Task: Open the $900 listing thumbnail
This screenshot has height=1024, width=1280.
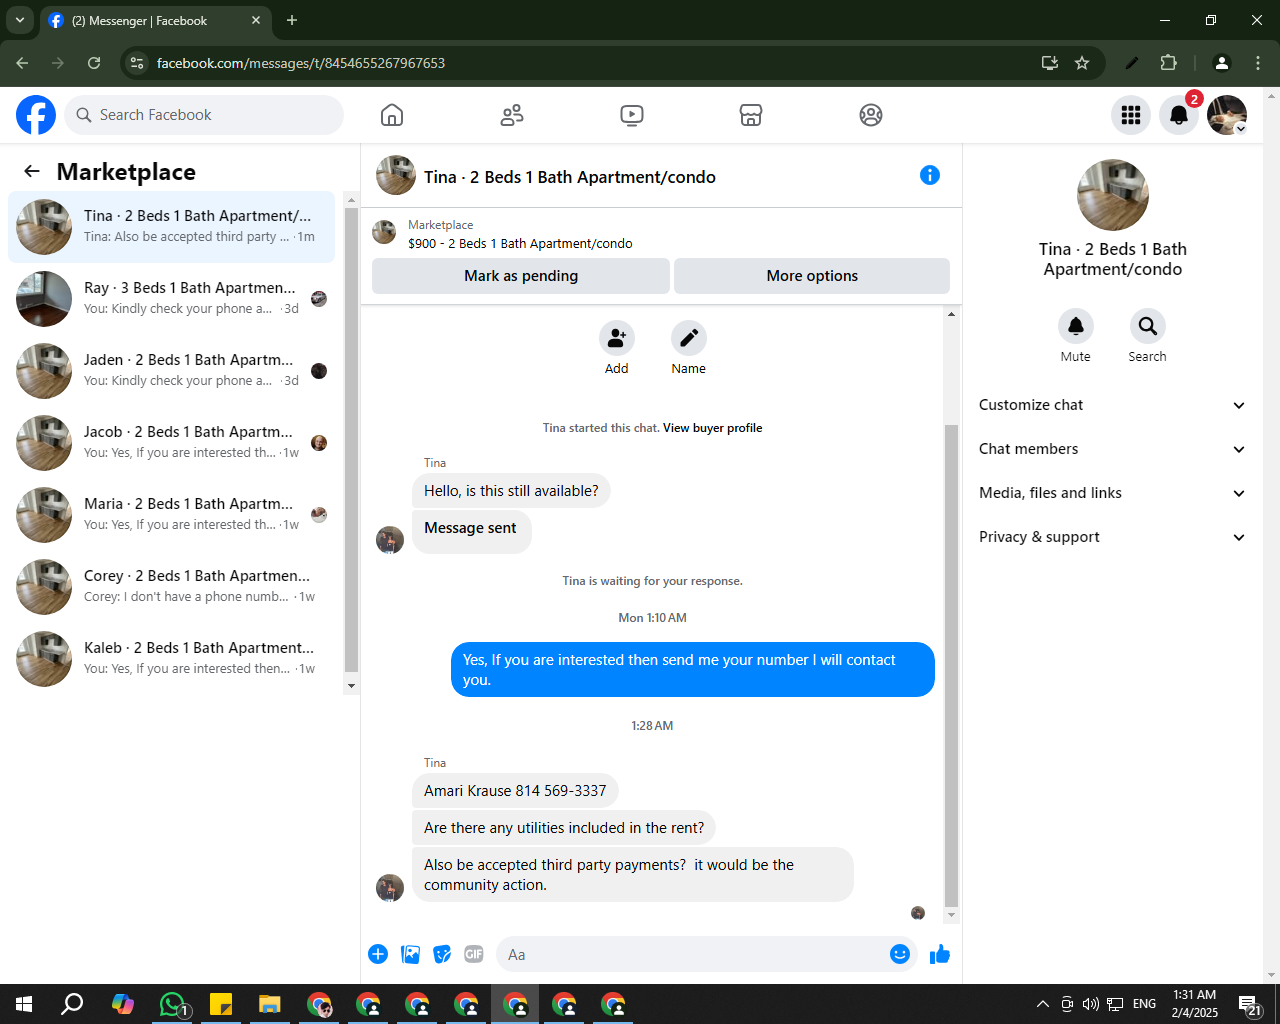Action: [384, 233]
